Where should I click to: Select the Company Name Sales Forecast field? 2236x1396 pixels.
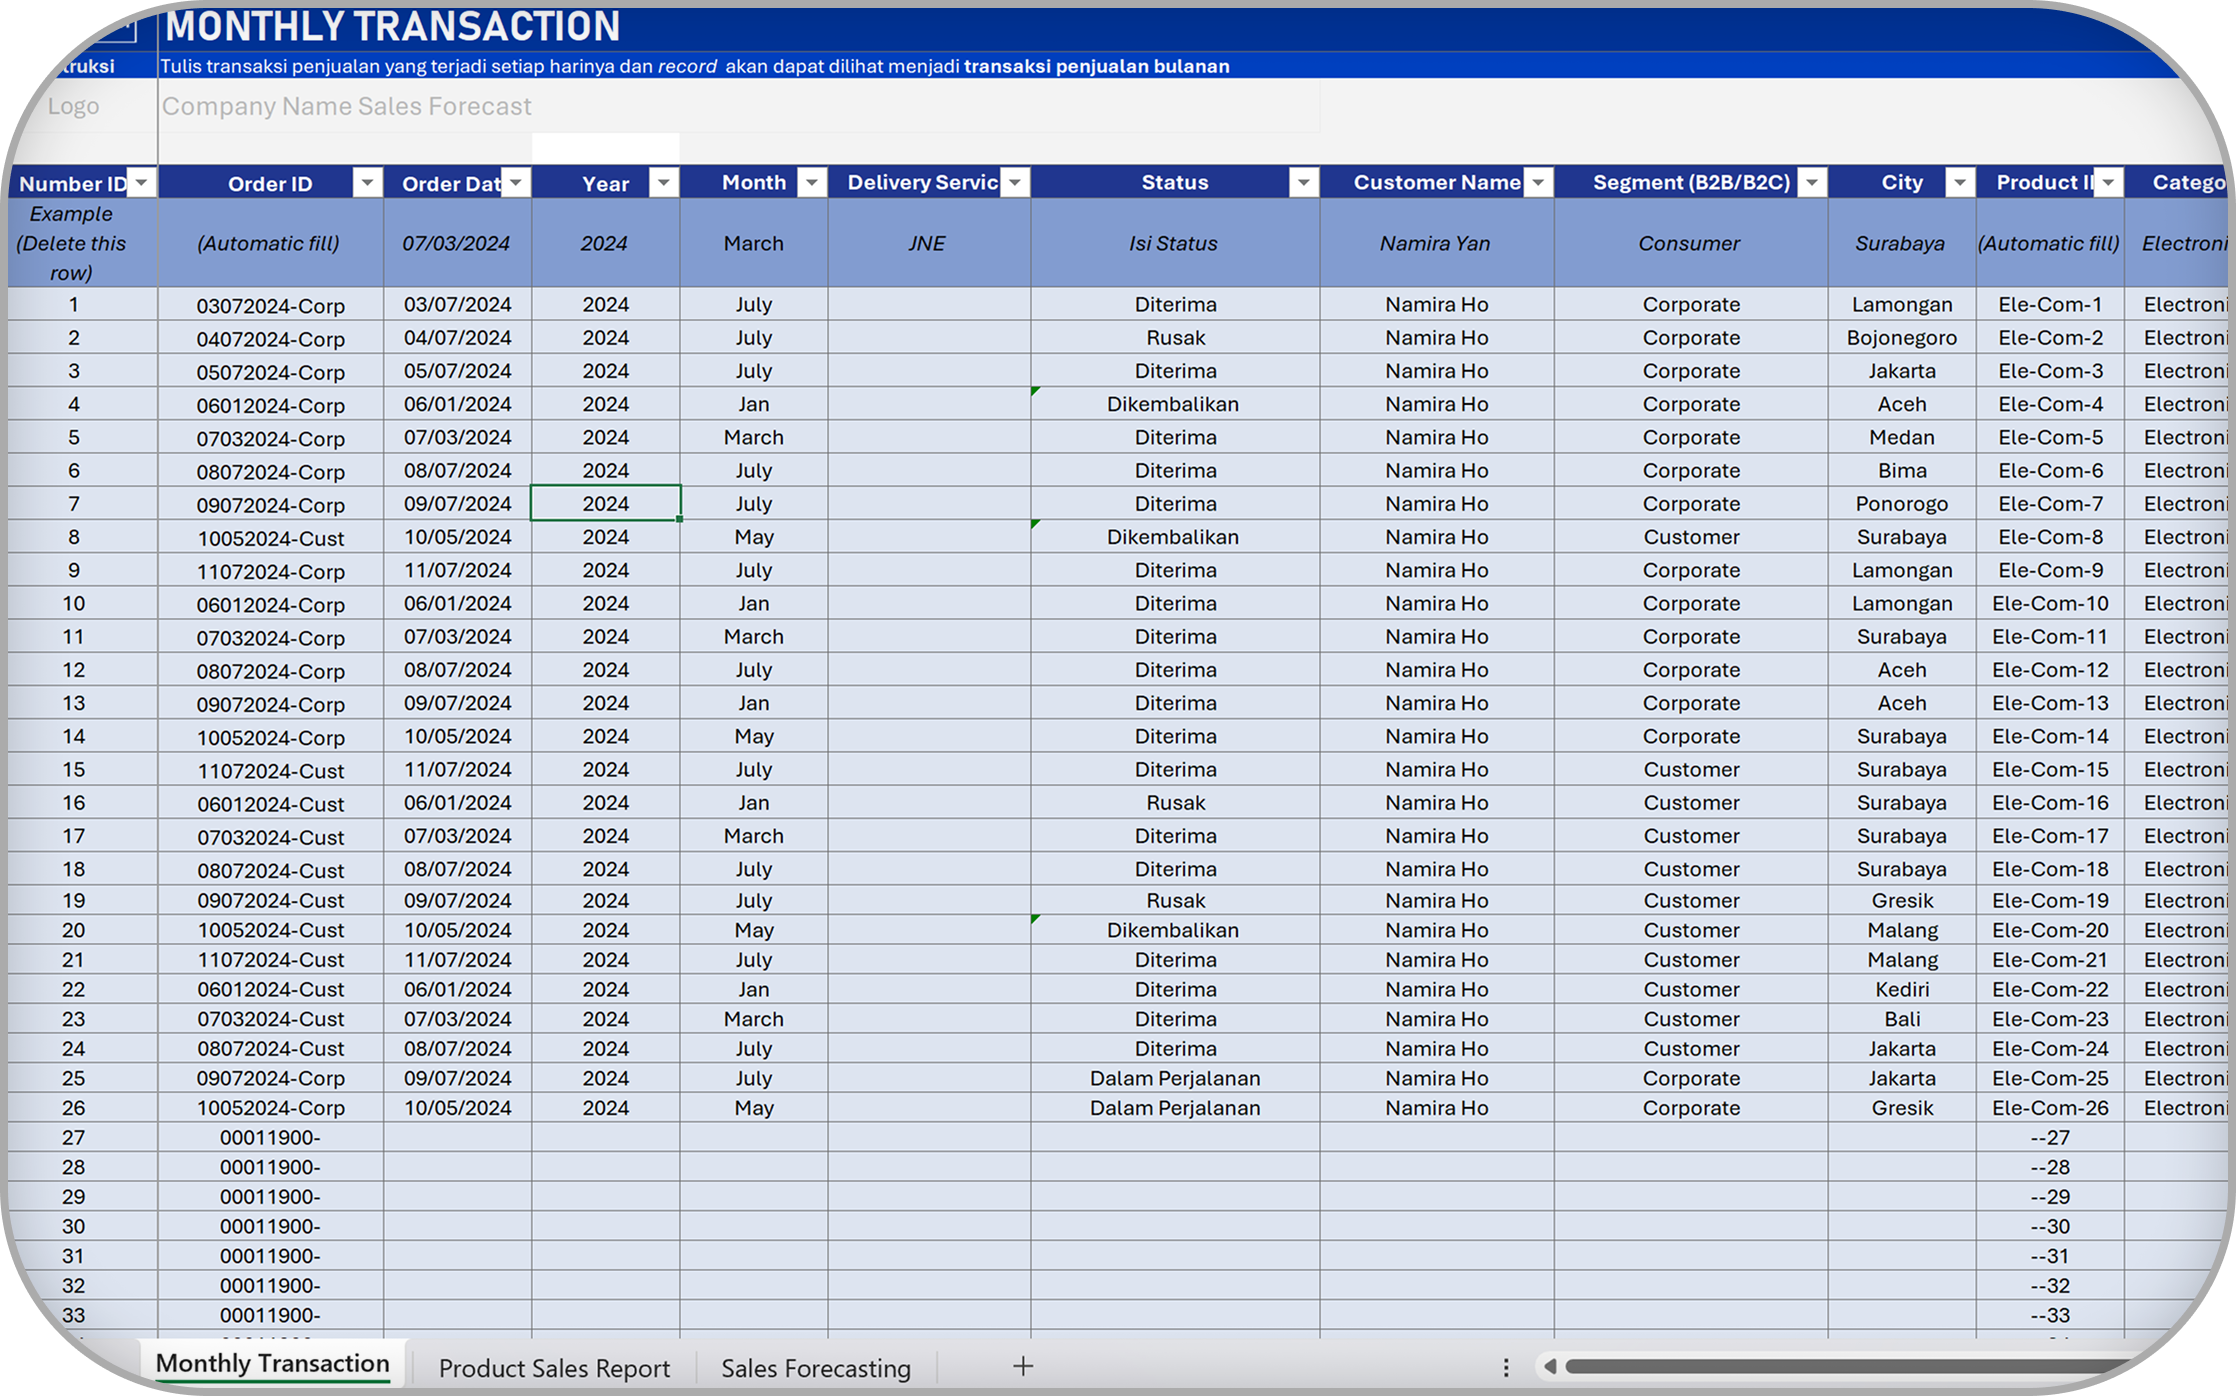(347, 106)
